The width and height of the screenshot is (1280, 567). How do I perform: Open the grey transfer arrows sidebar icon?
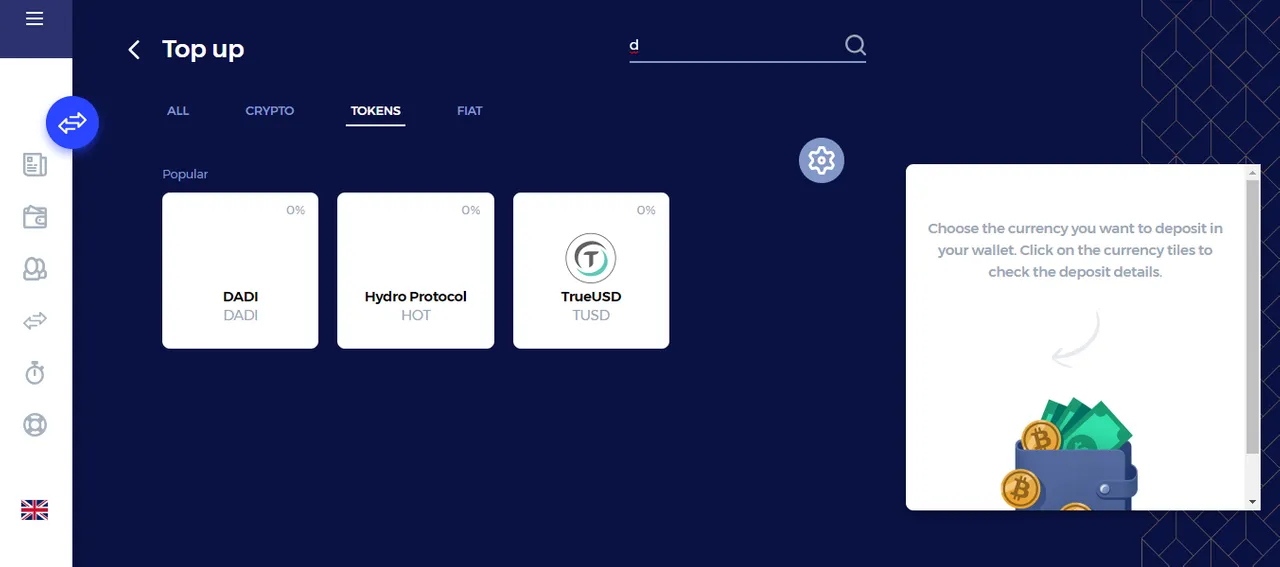[35, 321]
